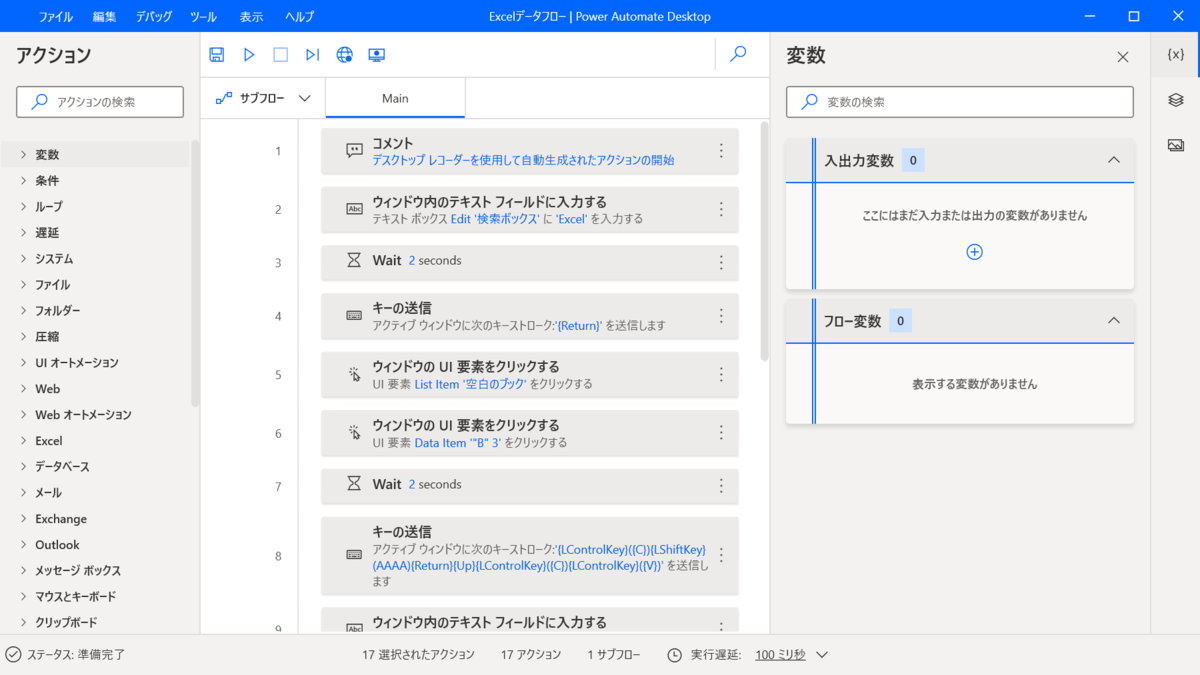Click the Edit '検索ボックス' link
The image size is (1200, 675).
[x=495, y=219]
